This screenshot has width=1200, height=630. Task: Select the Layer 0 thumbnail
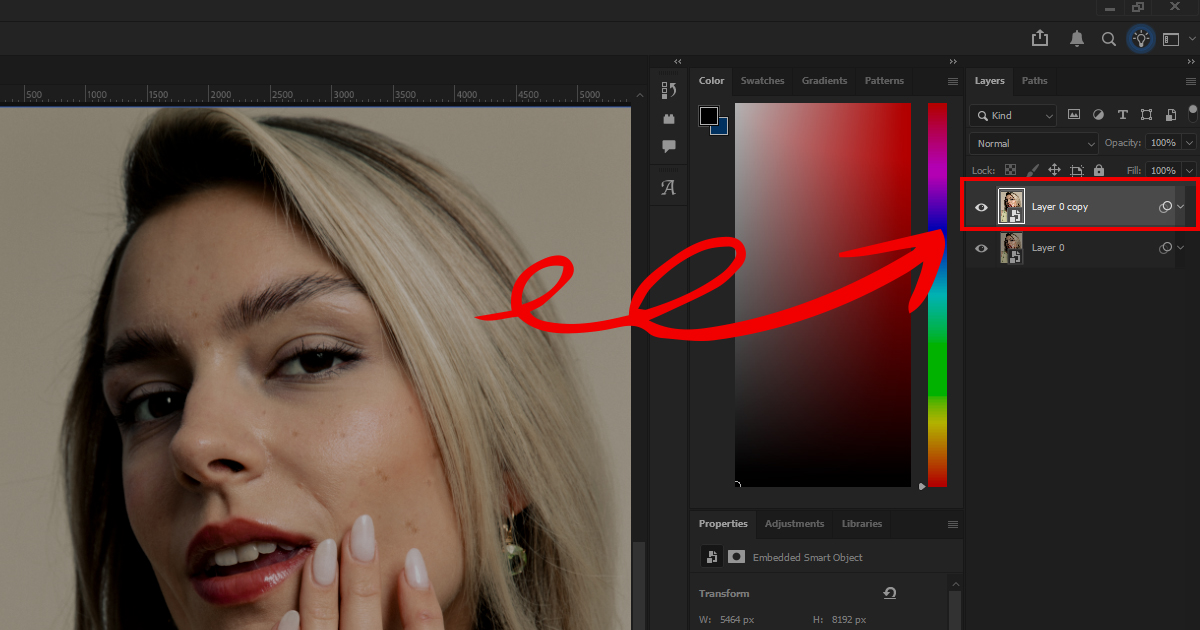tap(1011, 248)
